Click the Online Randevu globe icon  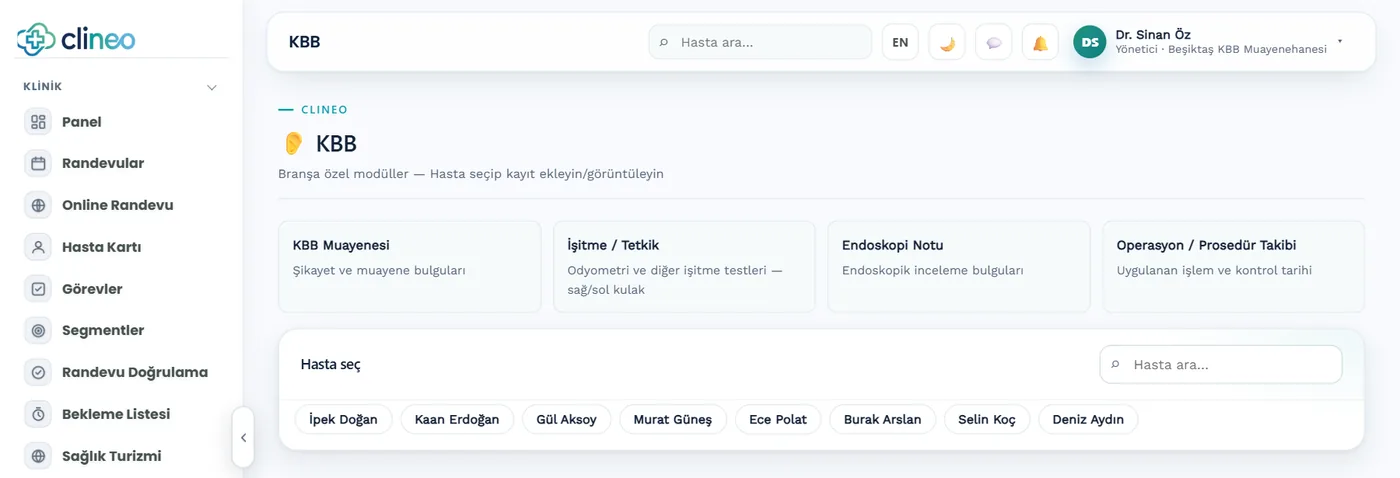38,205
